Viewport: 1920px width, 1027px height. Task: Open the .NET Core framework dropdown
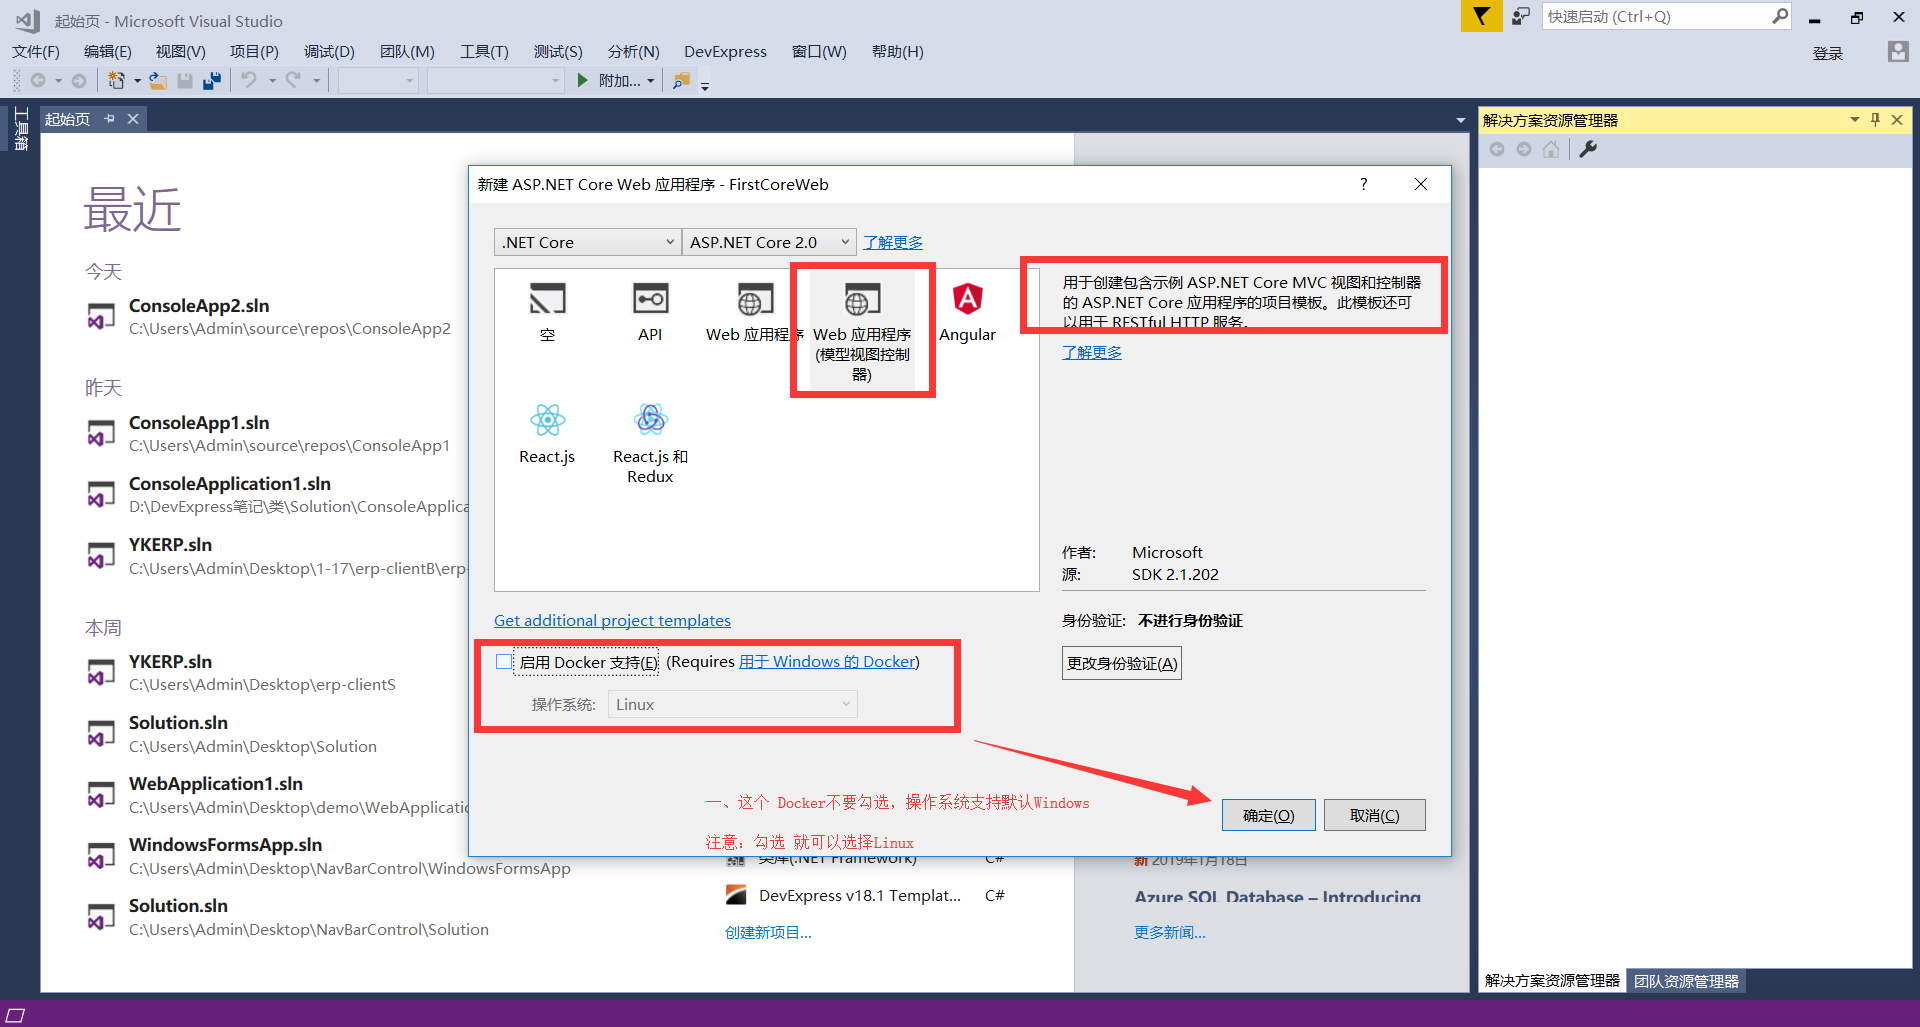coord(587,242)
